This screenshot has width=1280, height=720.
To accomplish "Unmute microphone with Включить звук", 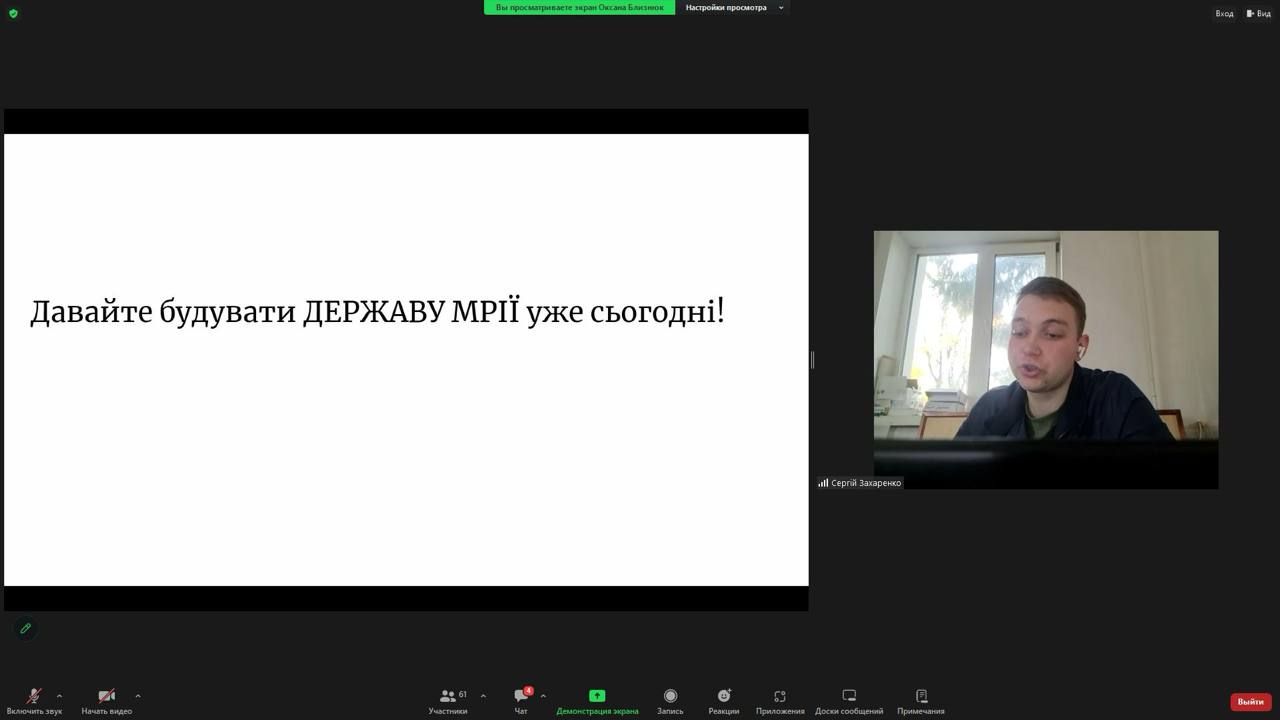I will point(34,700).
